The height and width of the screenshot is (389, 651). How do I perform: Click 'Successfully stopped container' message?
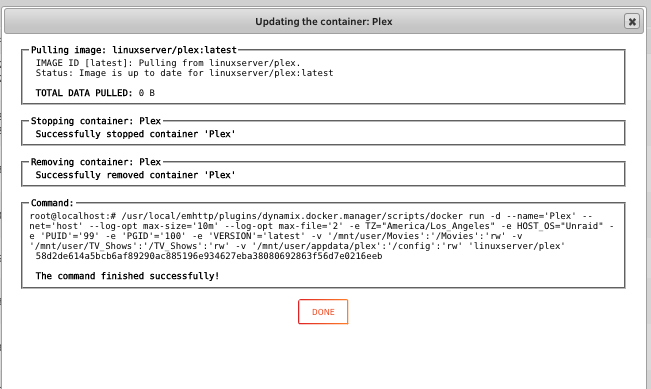click(x=135, y=134)
